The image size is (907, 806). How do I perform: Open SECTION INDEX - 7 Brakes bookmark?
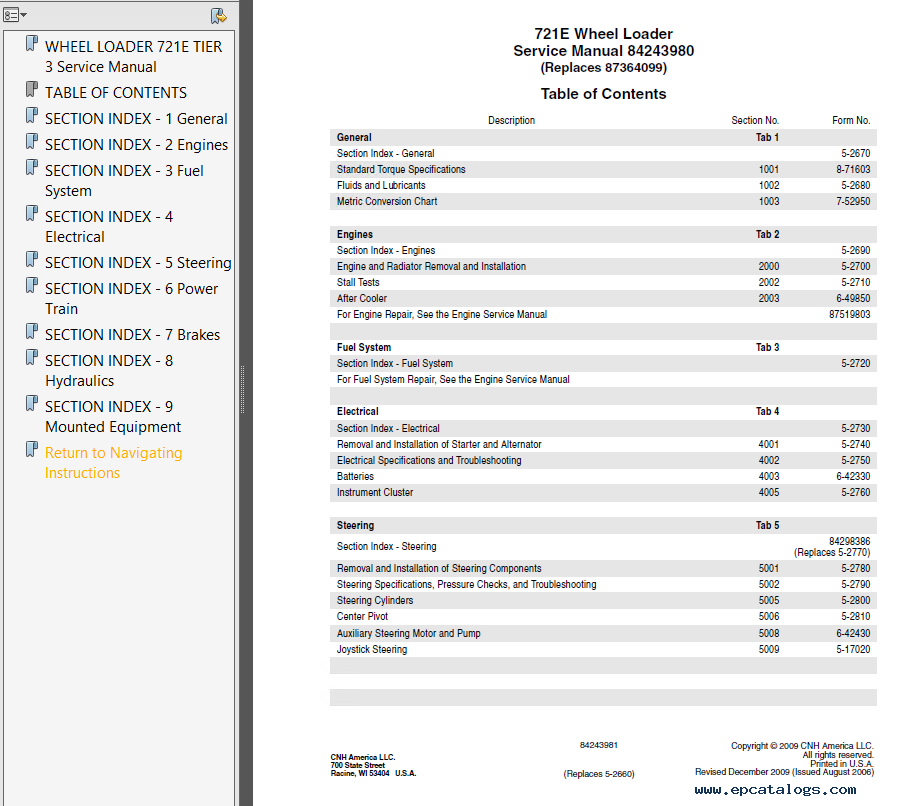coord(132,335)
